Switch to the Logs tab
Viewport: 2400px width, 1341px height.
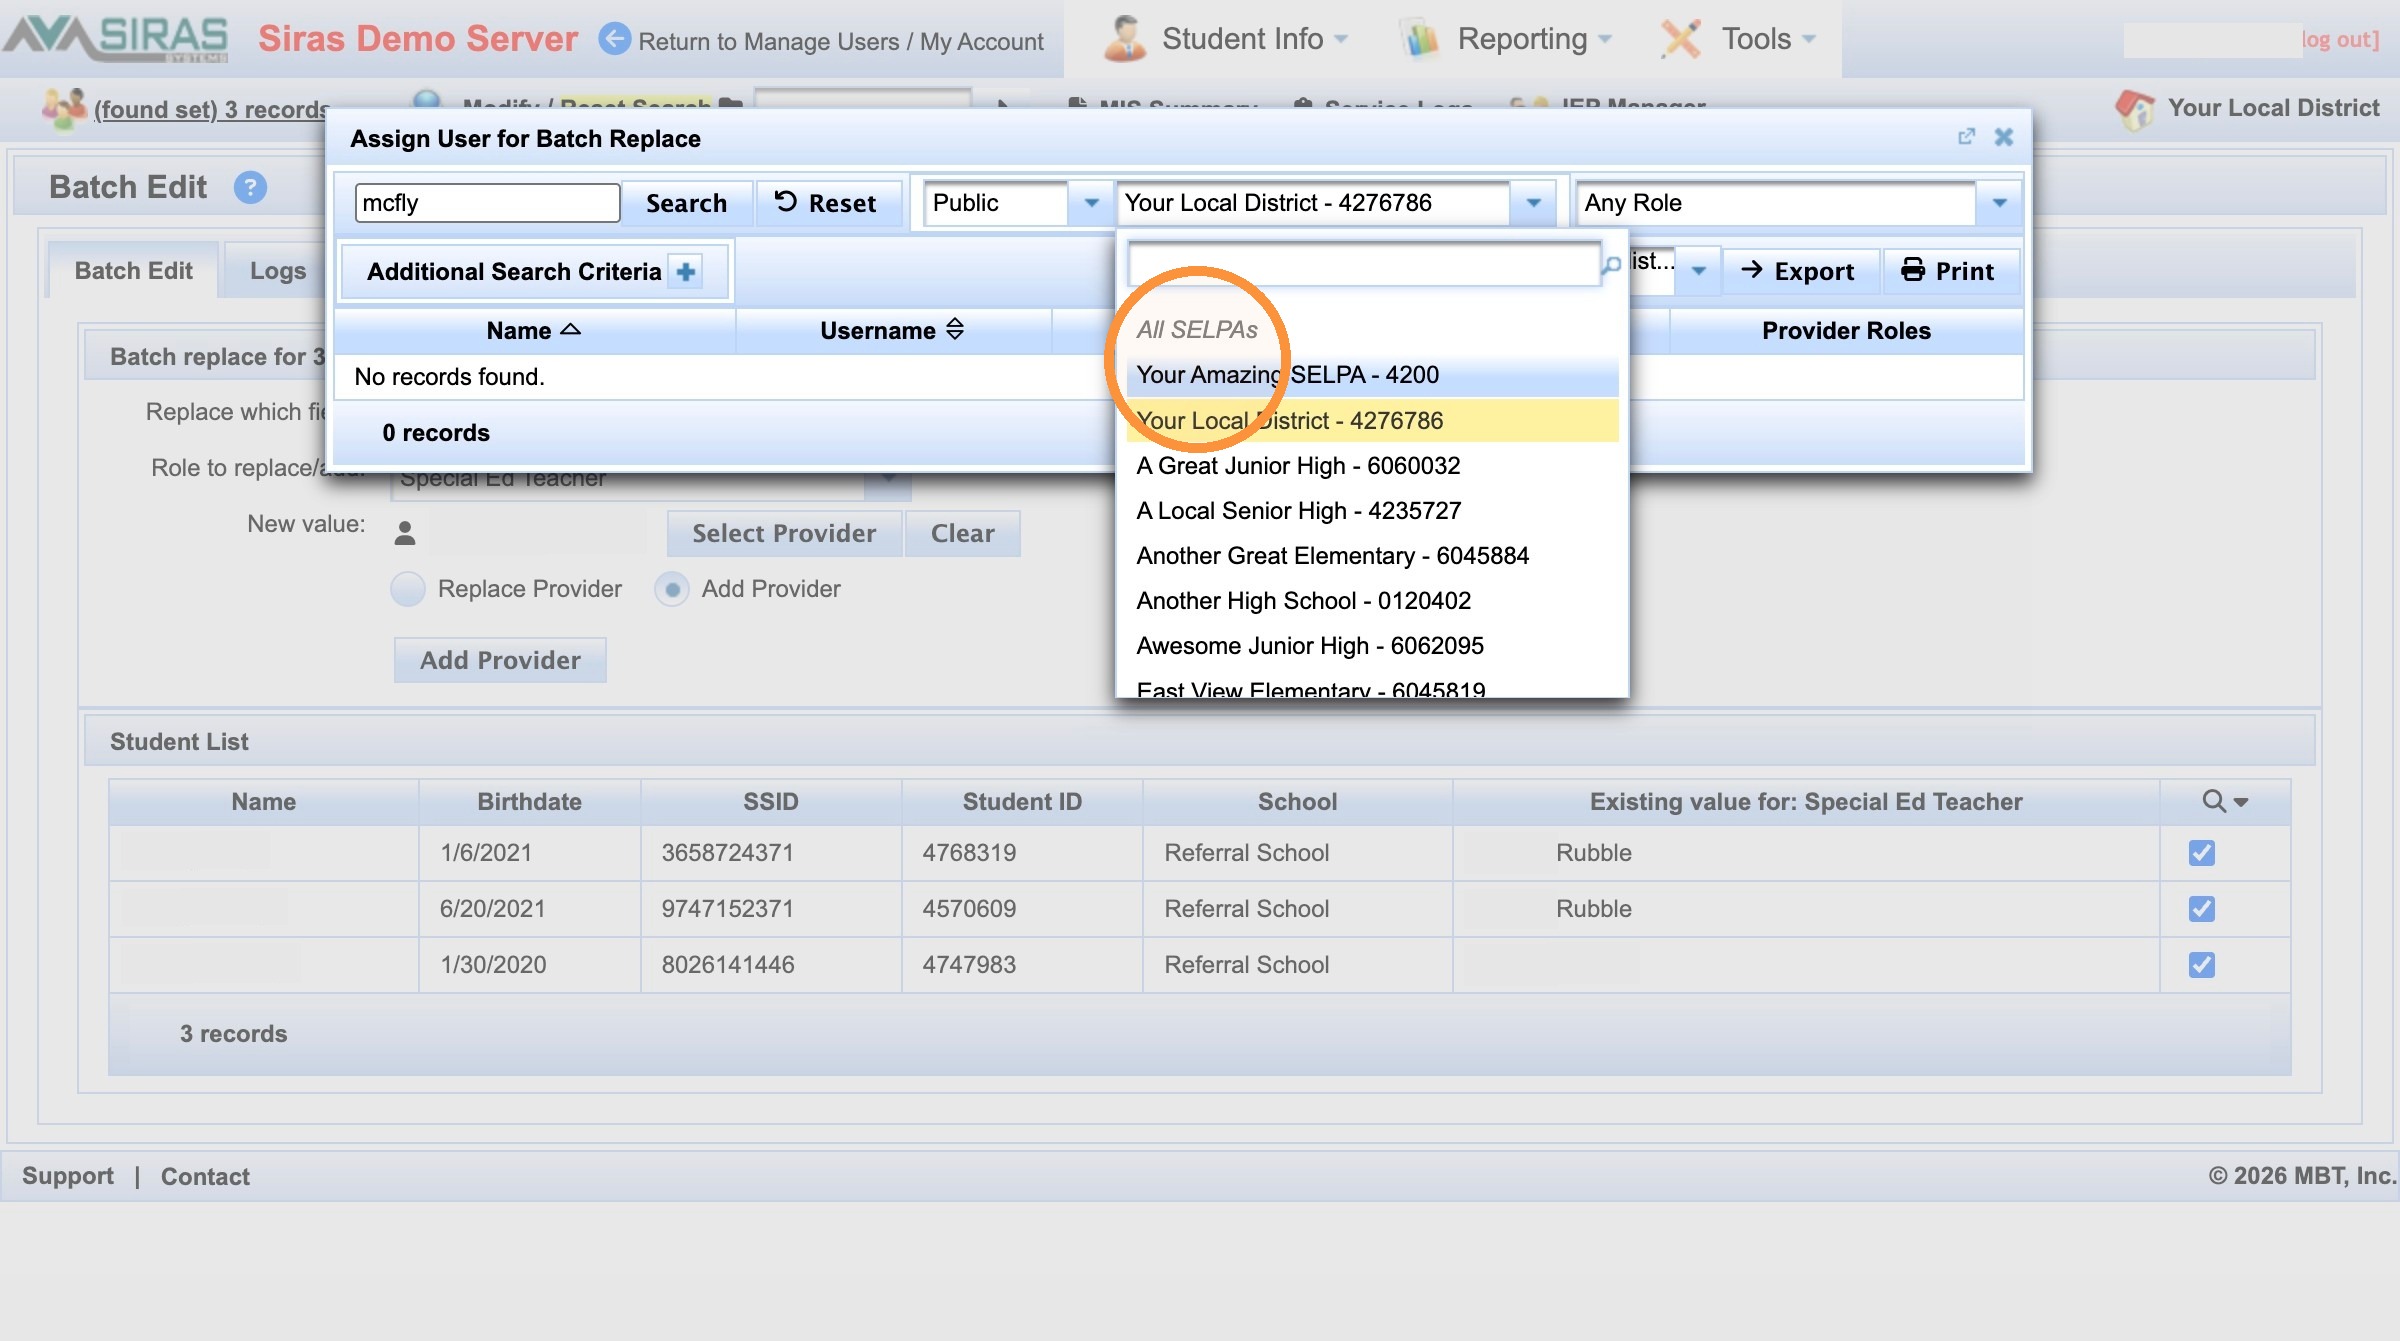click(277, 271)
